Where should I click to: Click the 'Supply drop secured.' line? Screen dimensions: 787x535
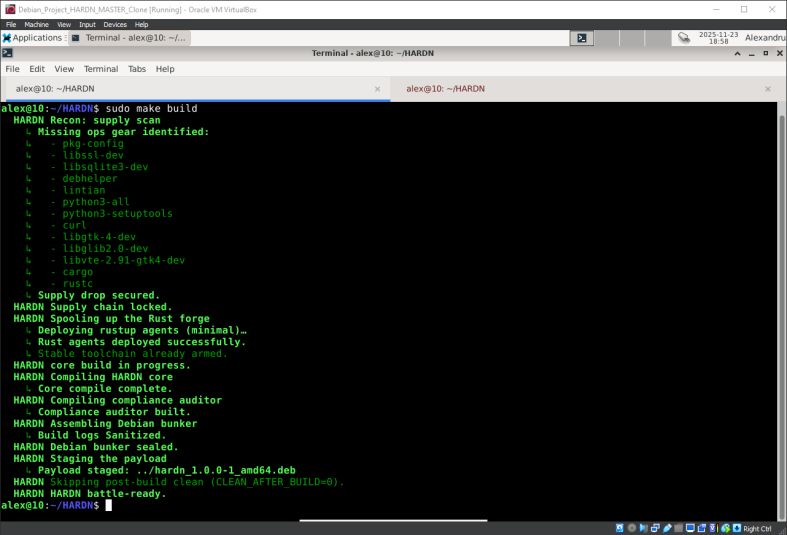[x=98, y=295]
